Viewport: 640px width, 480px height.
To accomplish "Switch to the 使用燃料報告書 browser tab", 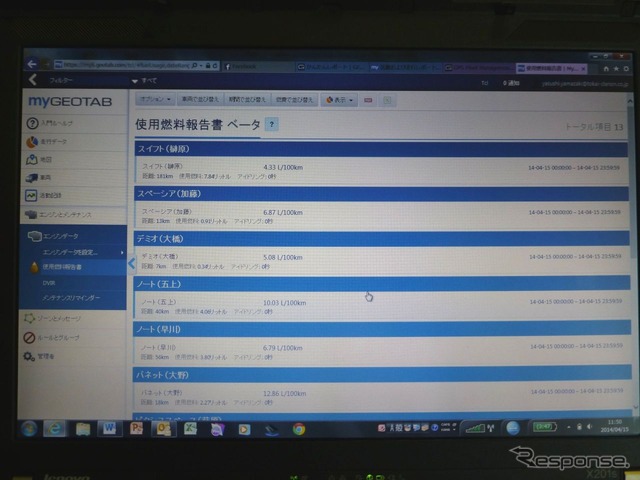I will point(551,69).
